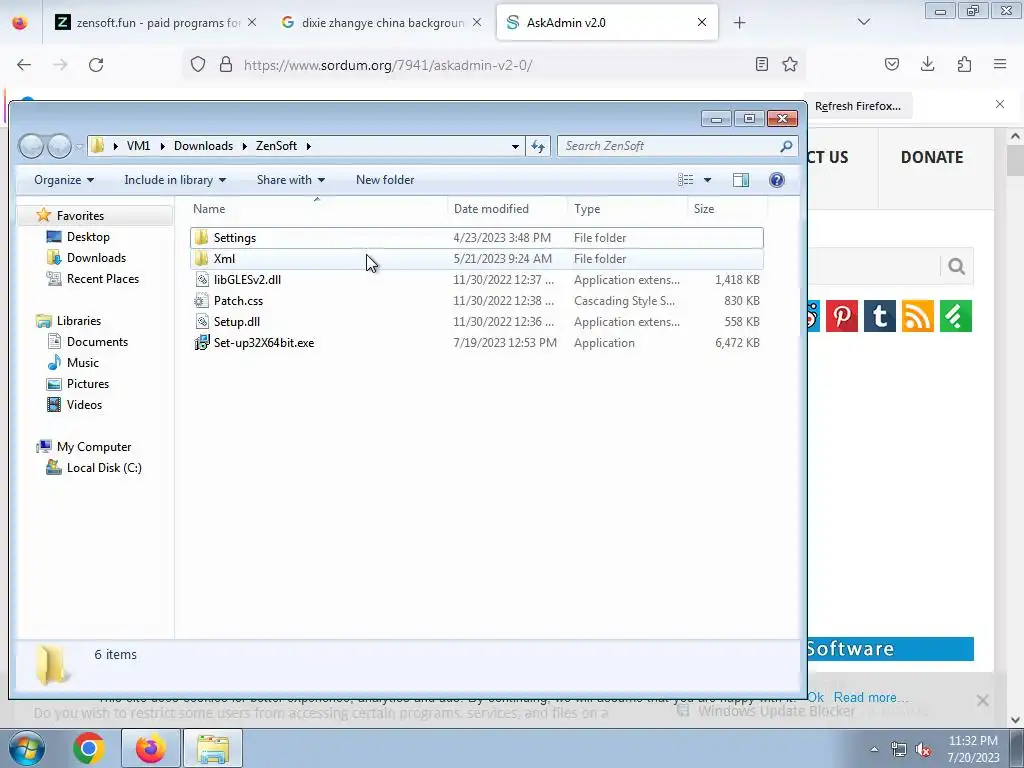Click Read more cookie link
The width and height of the screenshot is (1024, 768).
(x=871, y=697)
